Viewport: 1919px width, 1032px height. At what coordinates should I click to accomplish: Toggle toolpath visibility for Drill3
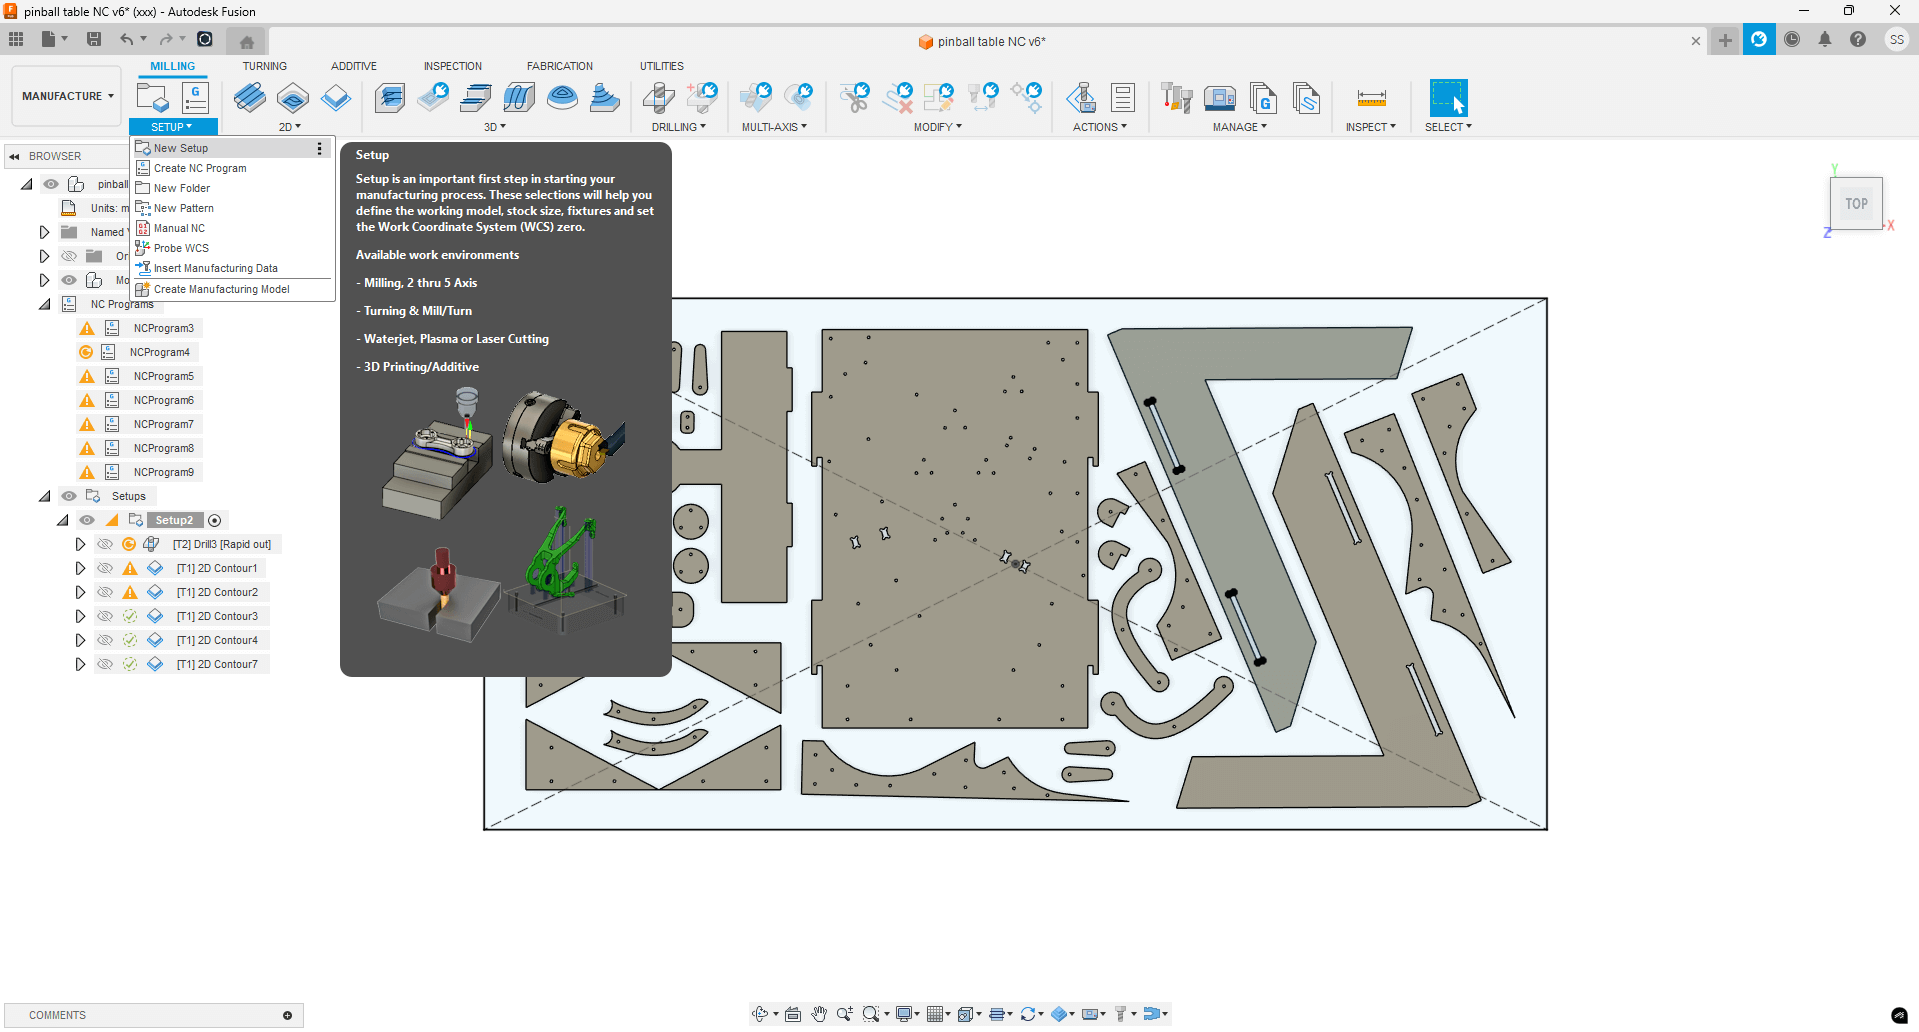pyautogui.click(x=105, y=544)
